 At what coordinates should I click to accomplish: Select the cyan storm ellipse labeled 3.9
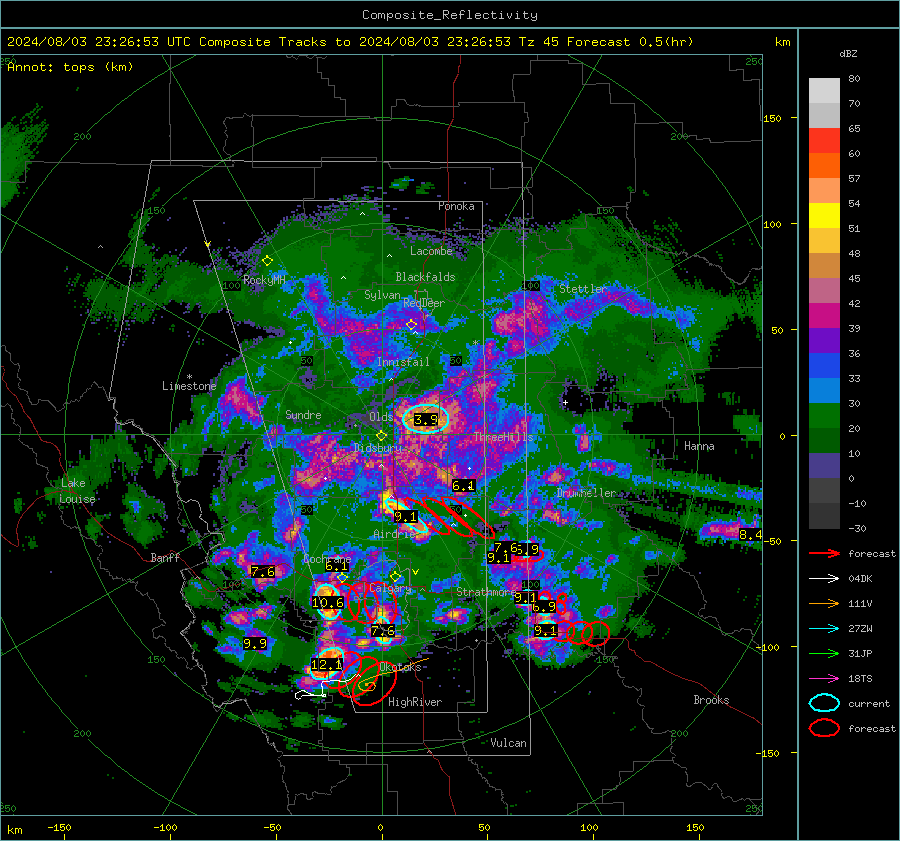[x=425, y=418]
